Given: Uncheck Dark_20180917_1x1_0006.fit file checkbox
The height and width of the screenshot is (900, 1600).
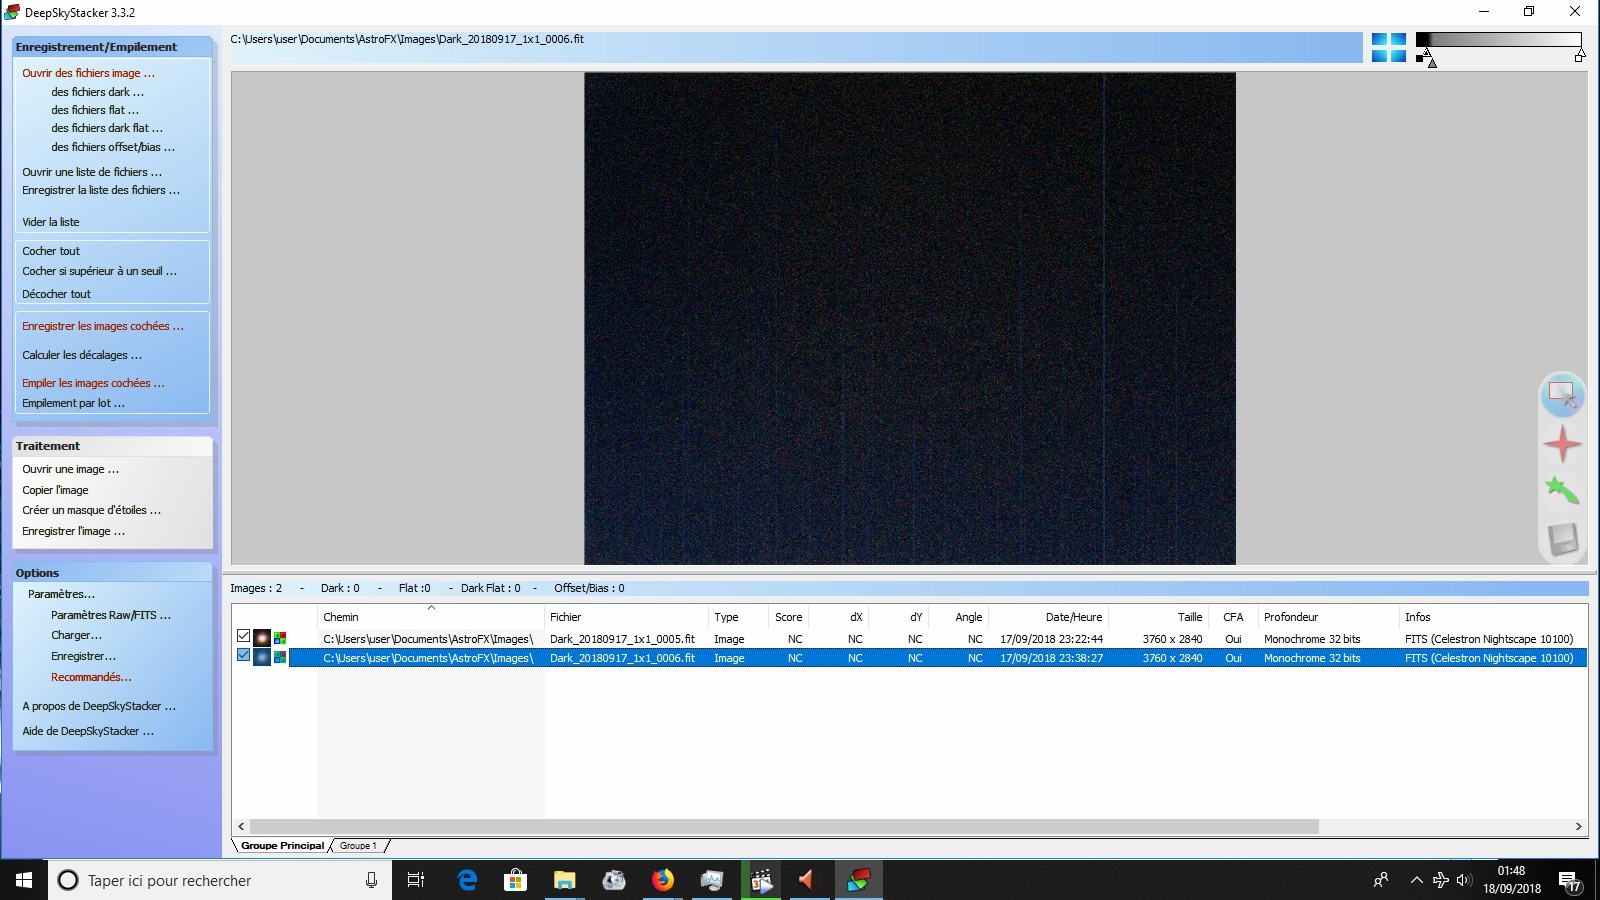Looking at the screenshot, I should tap(243, 655).
